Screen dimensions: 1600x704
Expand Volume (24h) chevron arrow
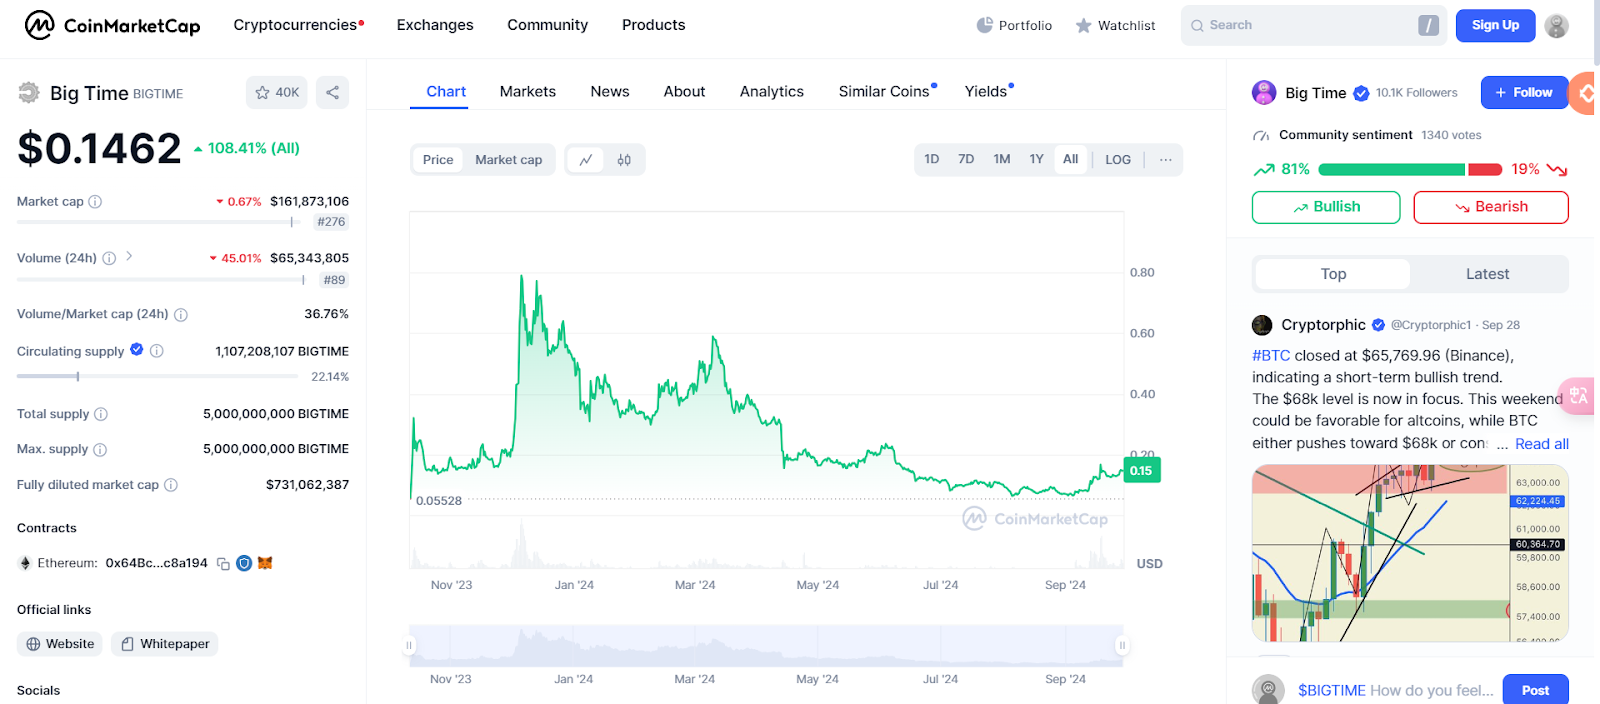point(129,257)
